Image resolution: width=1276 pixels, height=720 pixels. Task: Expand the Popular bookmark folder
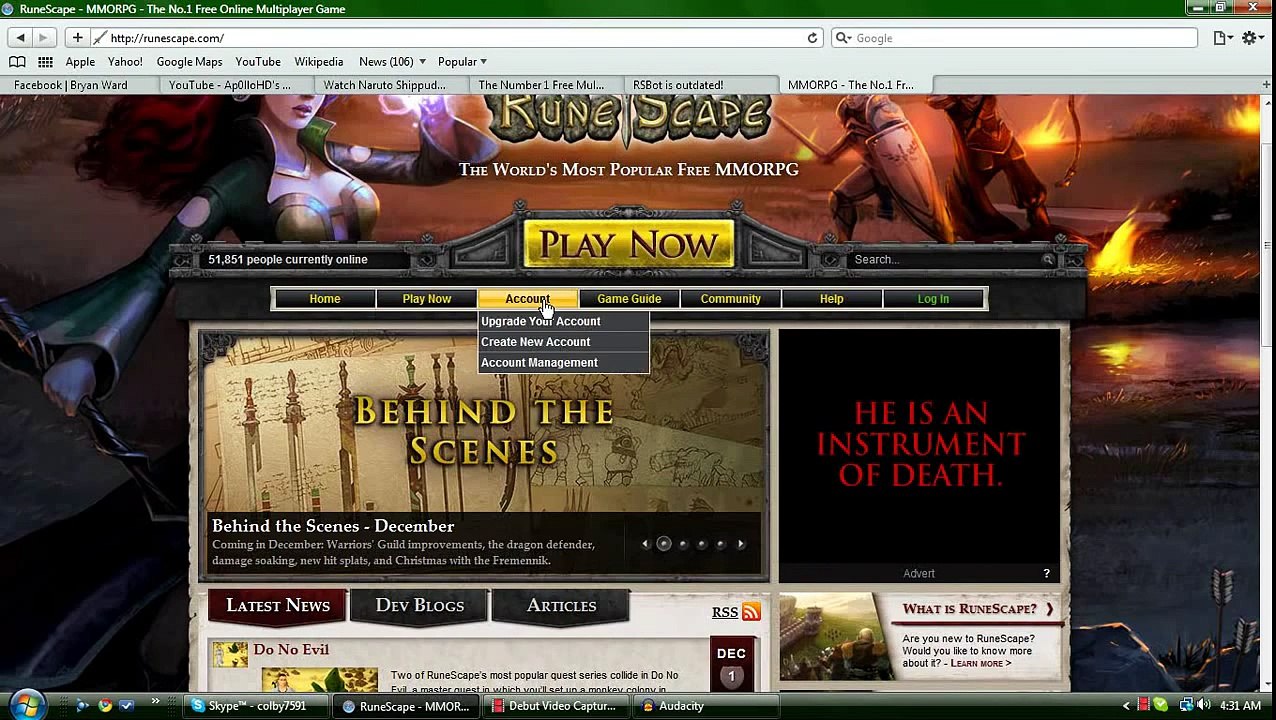point(462,62)
